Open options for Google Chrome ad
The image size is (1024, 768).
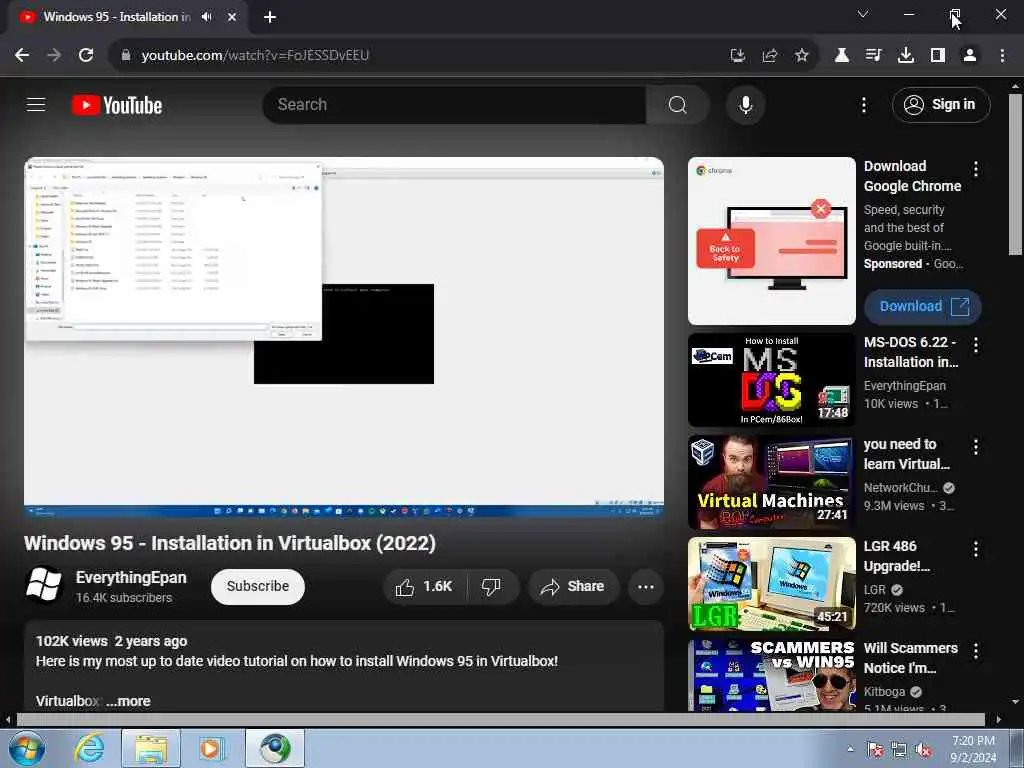(x=976, y=170)
